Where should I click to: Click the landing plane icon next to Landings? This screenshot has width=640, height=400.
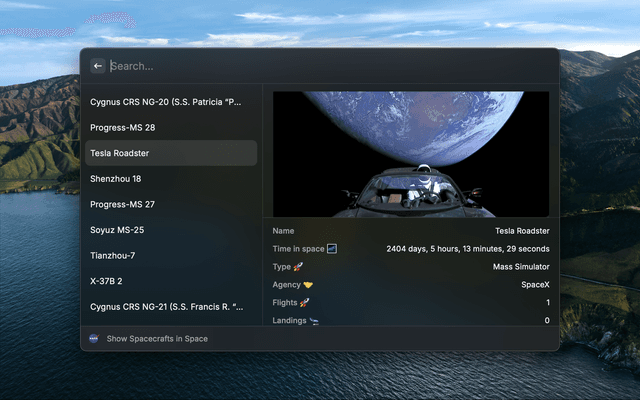pyautogui.click(x=314, y=321)
